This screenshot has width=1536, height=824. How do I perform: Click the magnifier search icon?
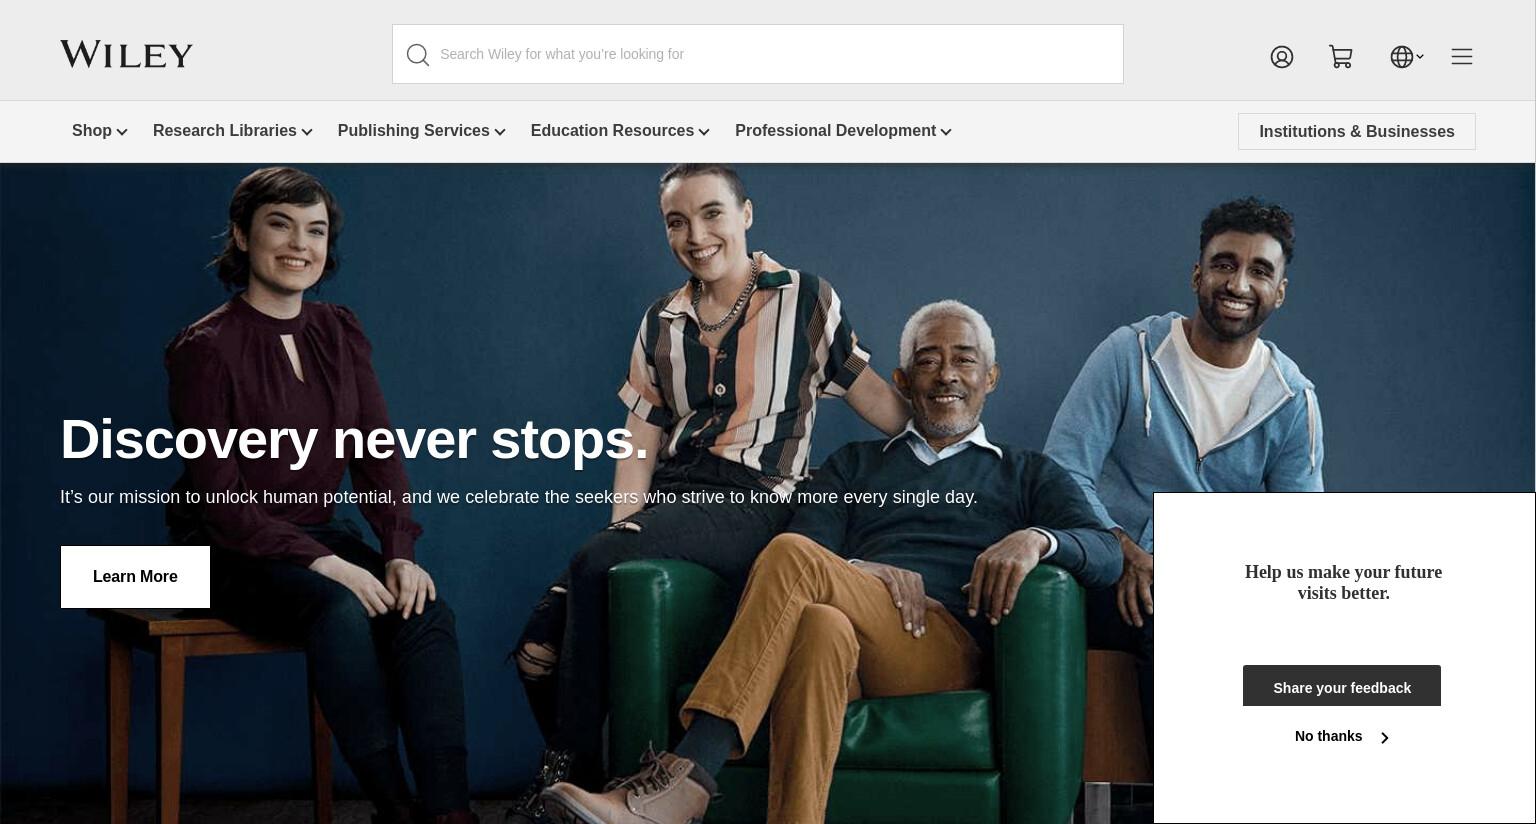tap(418, 55)
